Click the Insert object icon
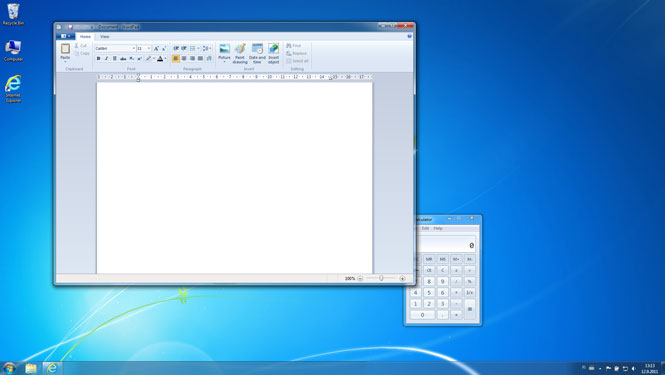 coord(274,49)
